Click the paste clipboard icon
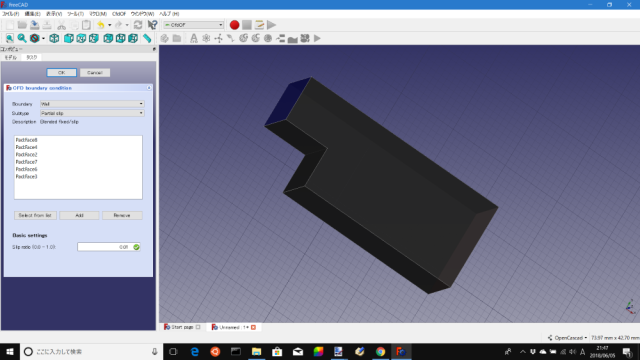This screenshot has width=640, height=360. coord(86,25)
